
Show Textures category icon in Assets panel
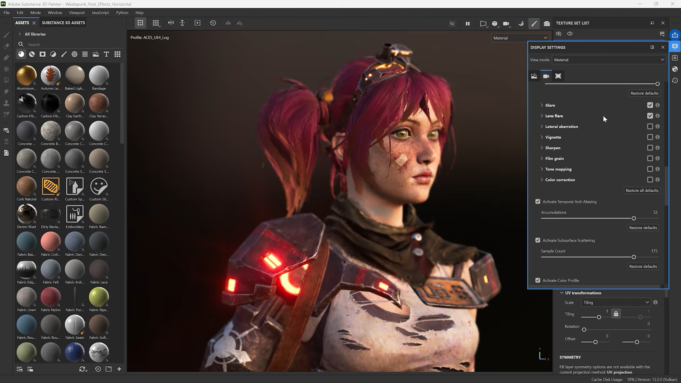click(85, 54)
